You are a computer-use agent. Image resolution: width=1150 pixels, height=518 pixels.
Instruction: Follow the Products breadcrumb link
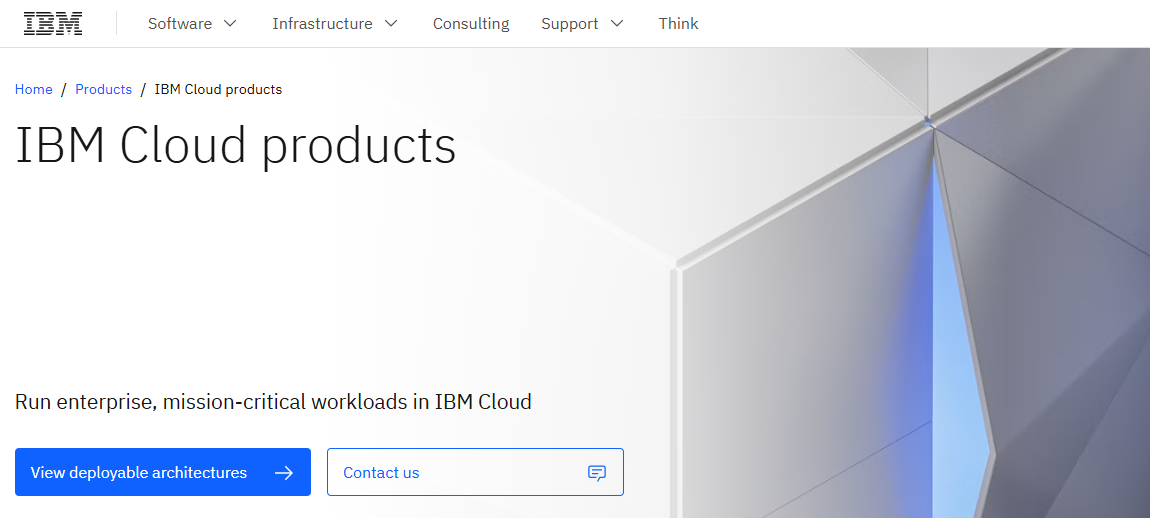click(x=103, y=90)
